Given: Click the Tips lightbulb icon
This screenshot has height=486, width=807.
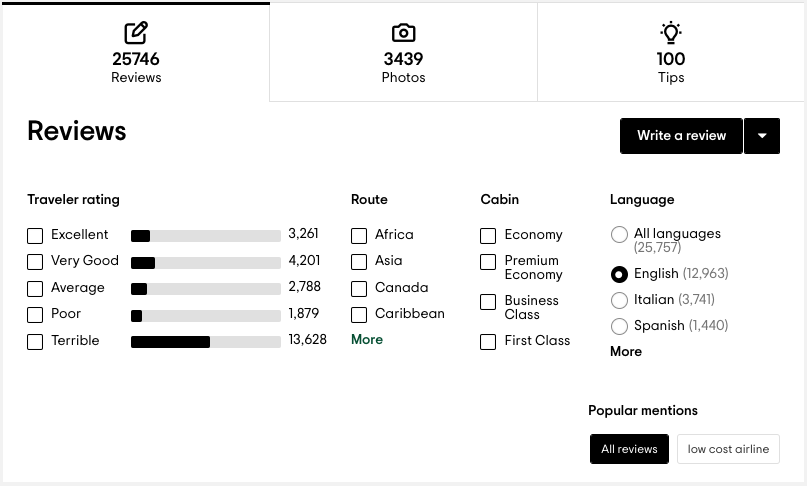Looking at the screenshot, I should [x=671, y=33].
